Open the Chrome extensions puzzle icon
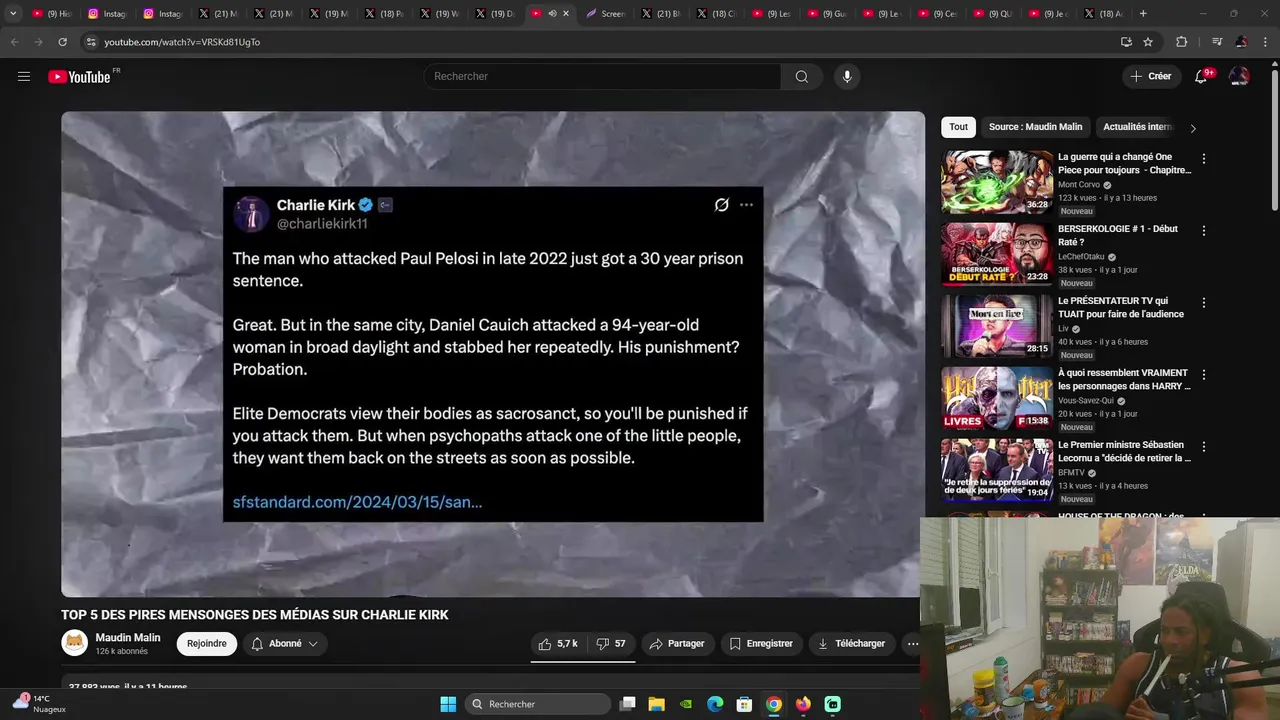This screenshot has height=720, width=1280. (1182, 42)
